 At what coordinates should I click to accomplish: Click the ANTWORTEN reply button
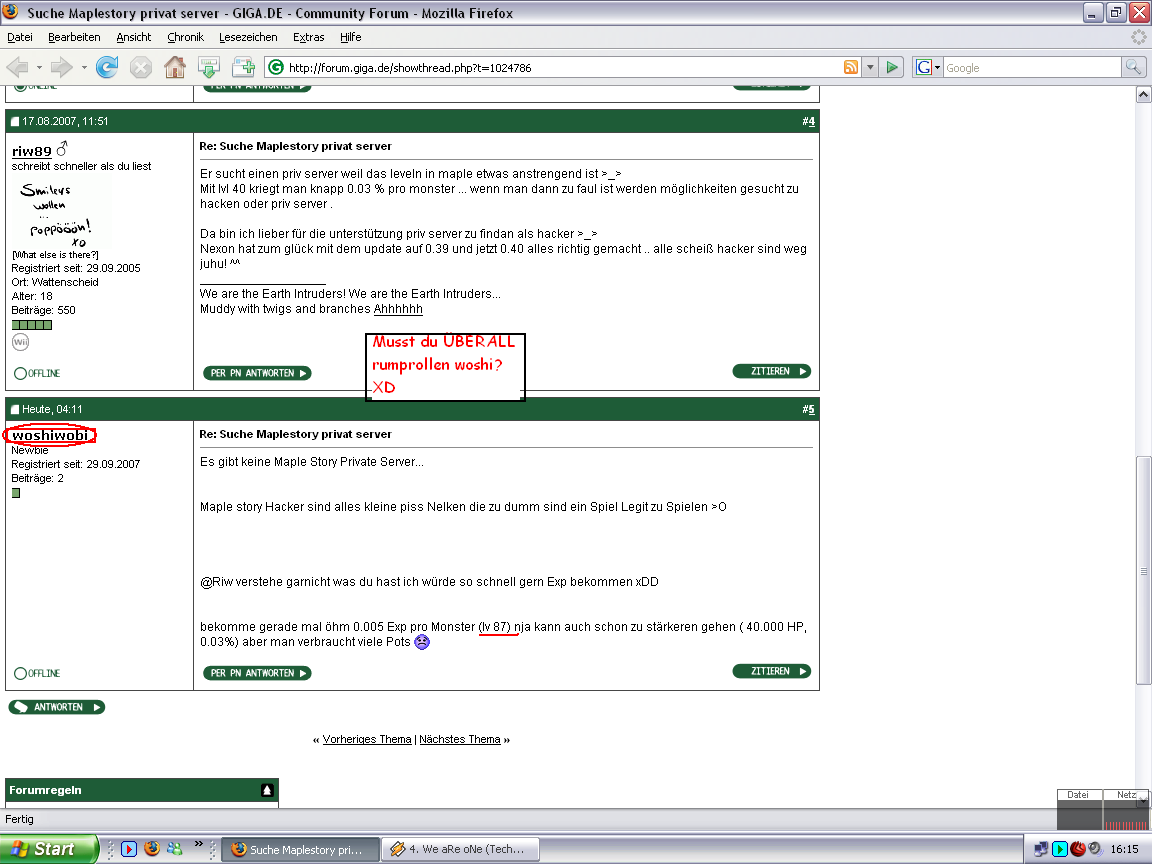point(56,707)
